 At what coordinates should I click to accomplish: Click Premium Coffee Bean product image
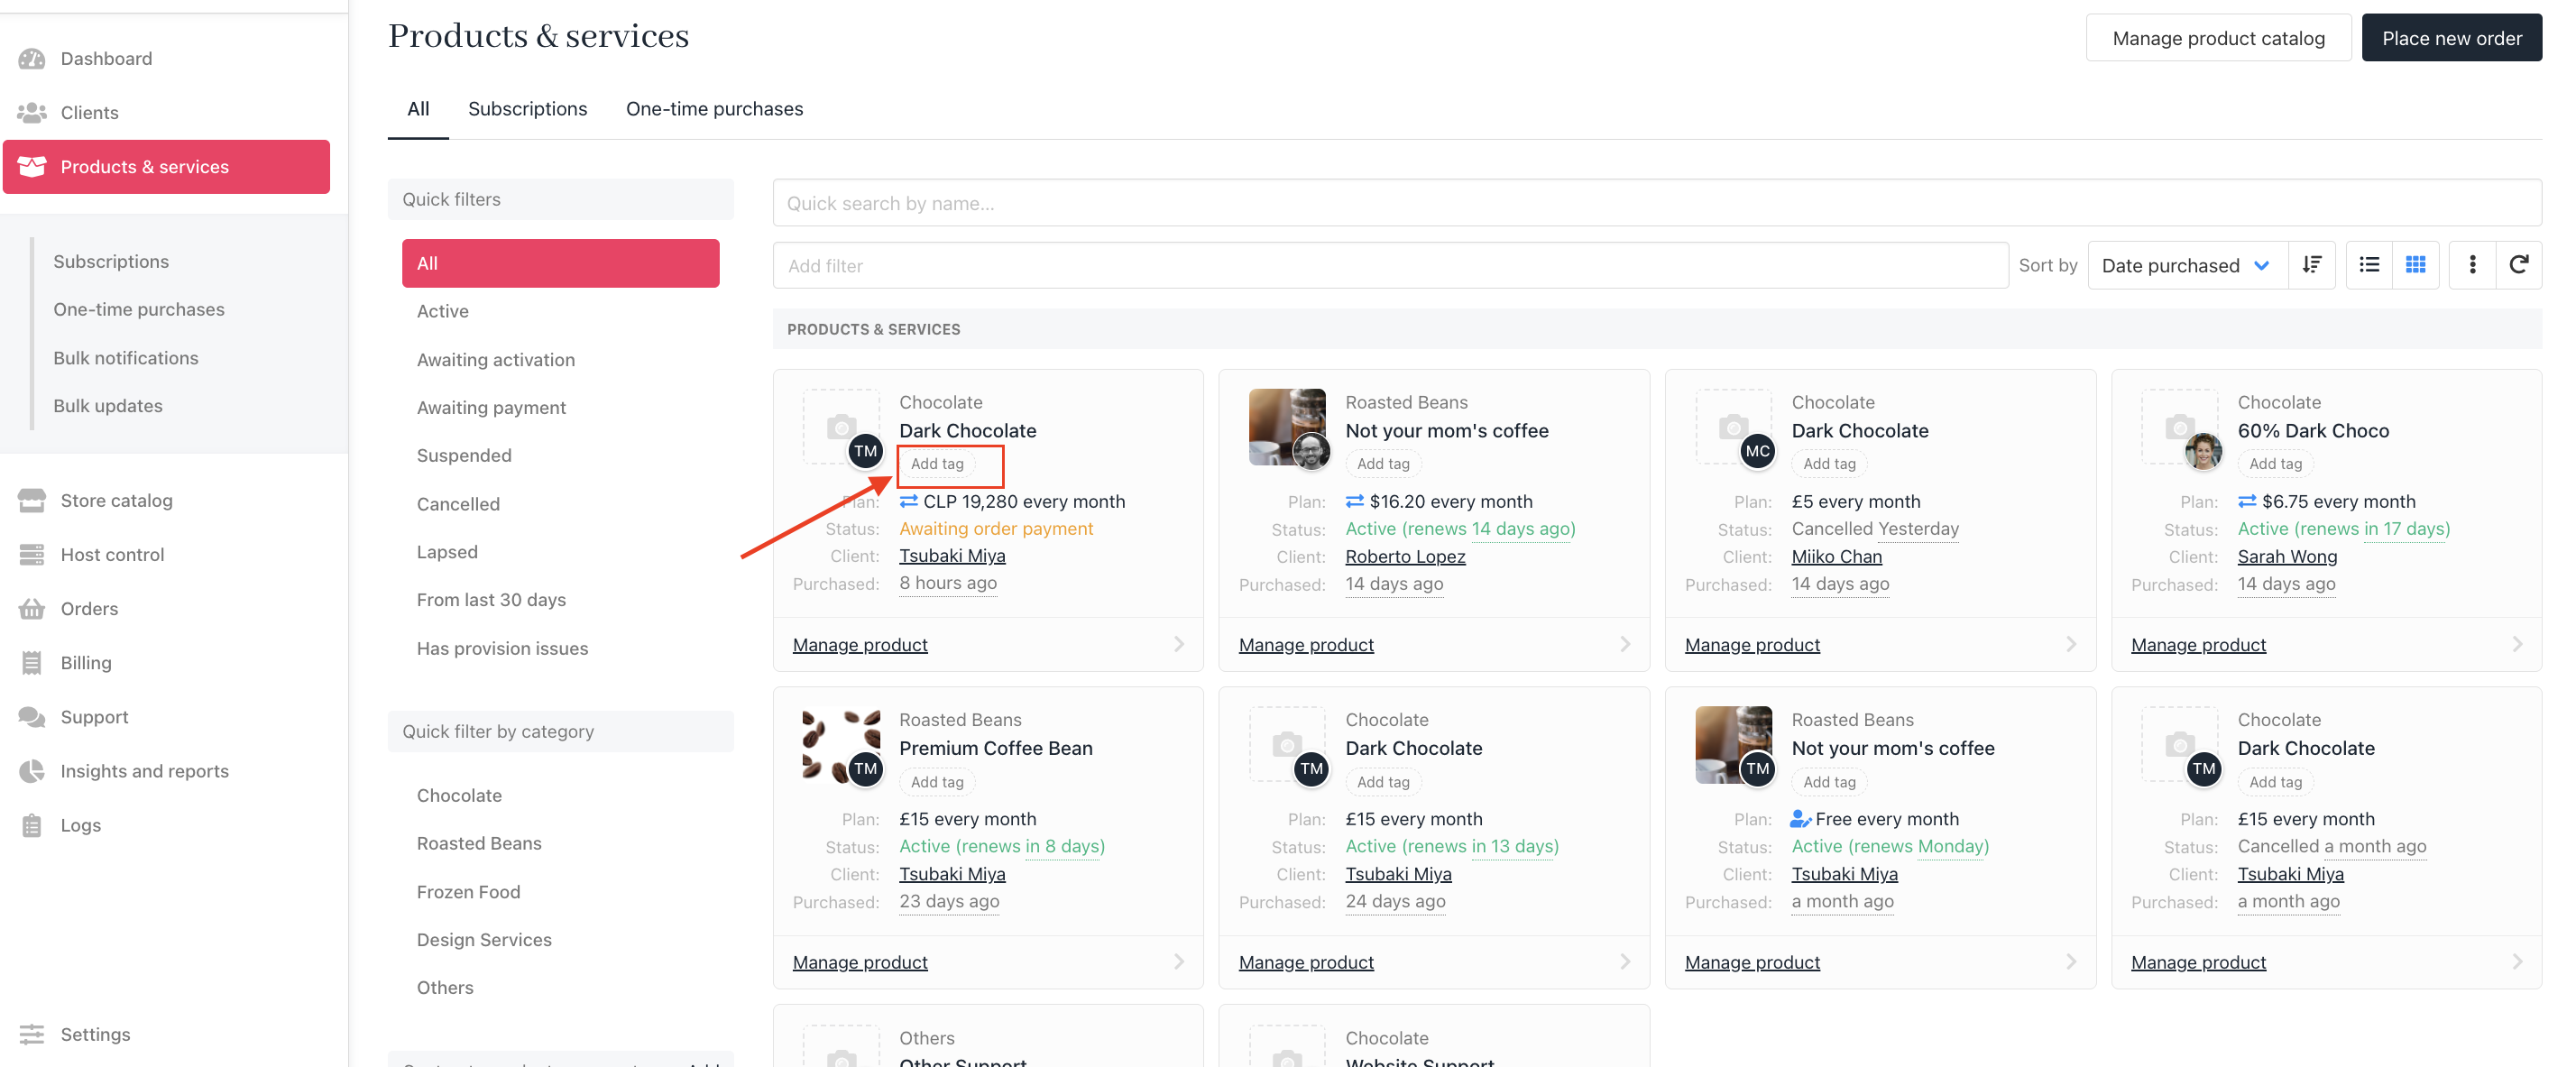click(x=840, y=745)
